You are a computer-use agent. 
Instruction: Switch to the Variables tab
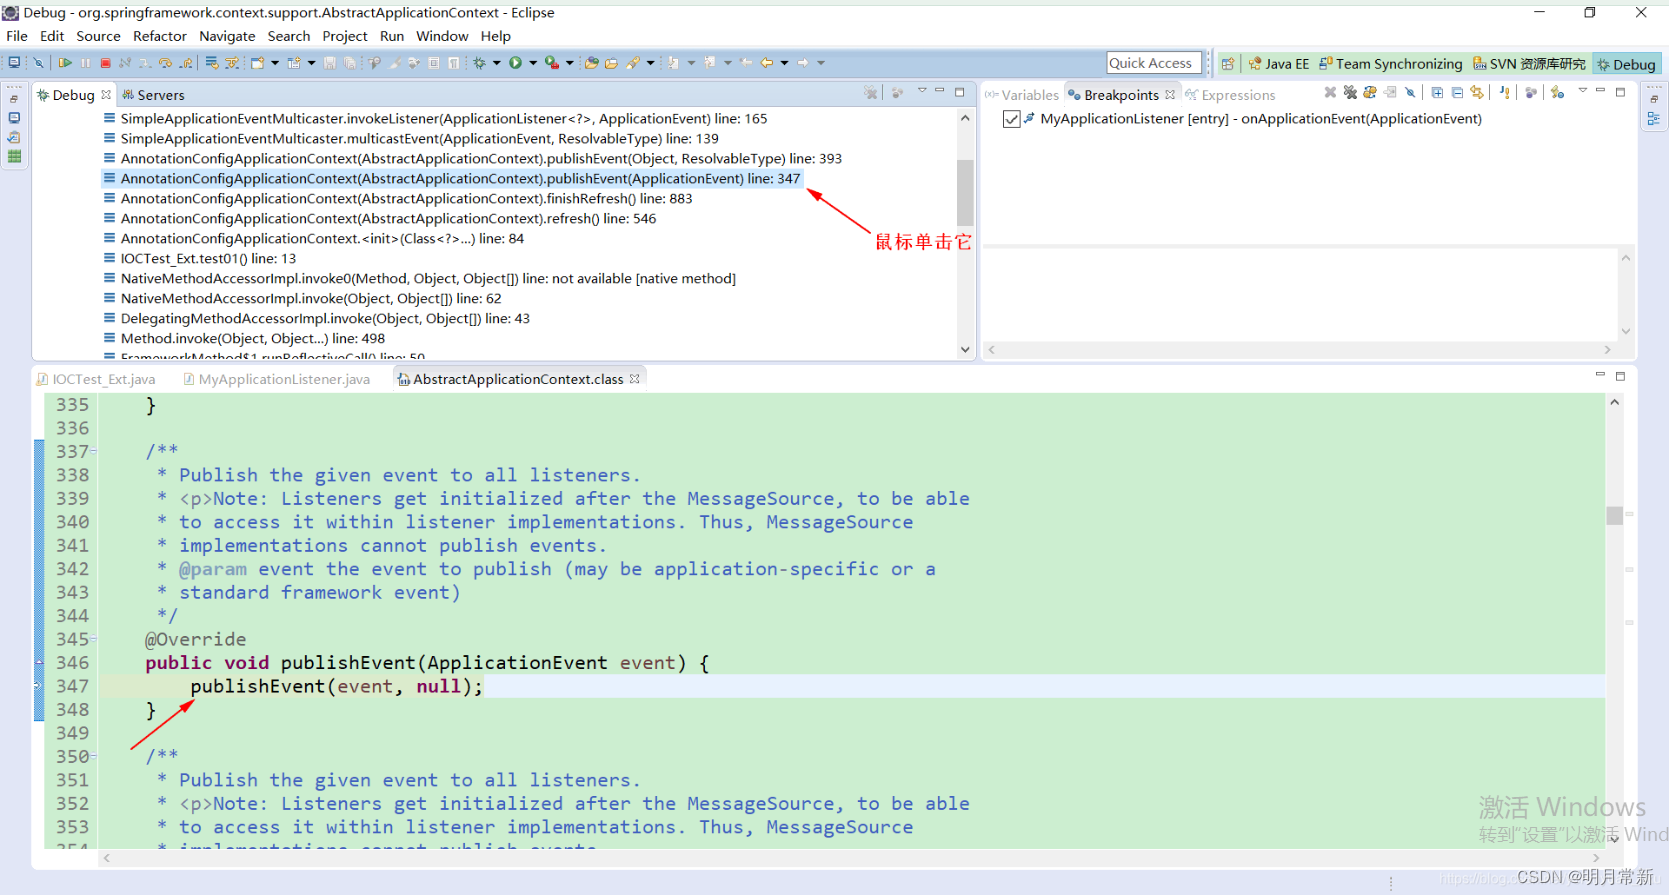[1022, 95]
